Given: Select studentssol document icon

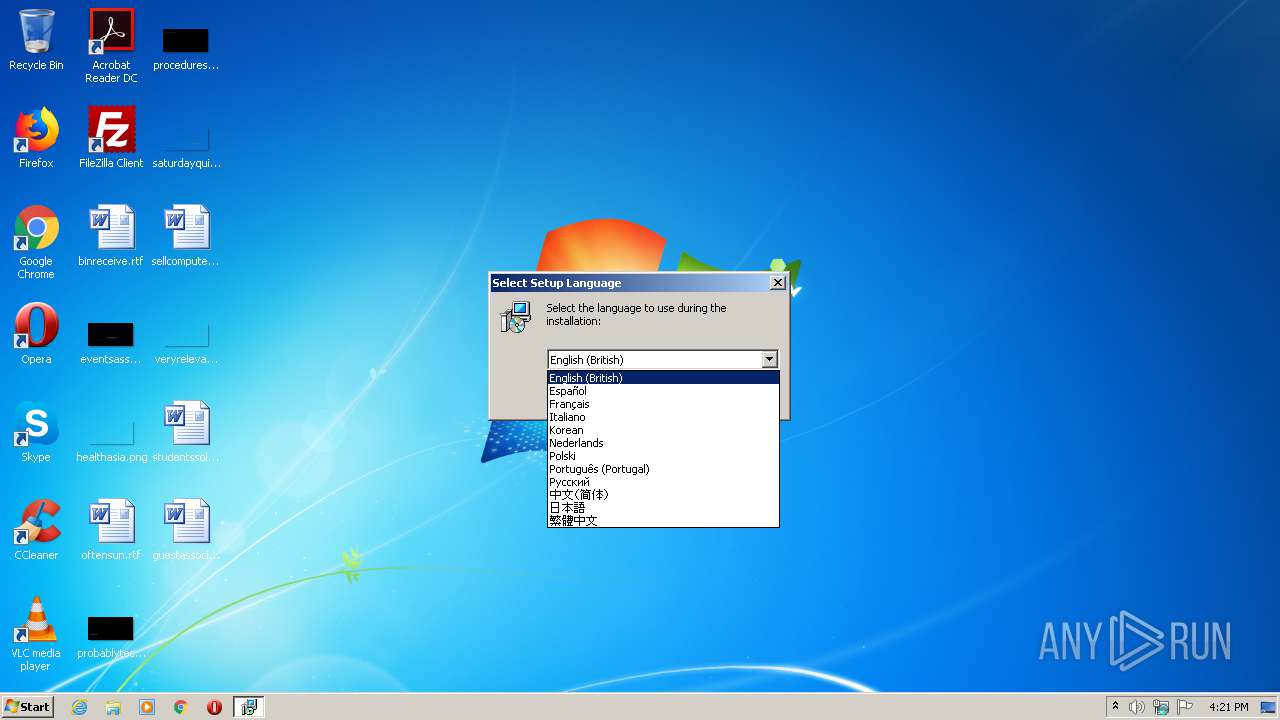Looking at the screenshot, I should click(x=186, y=432).
